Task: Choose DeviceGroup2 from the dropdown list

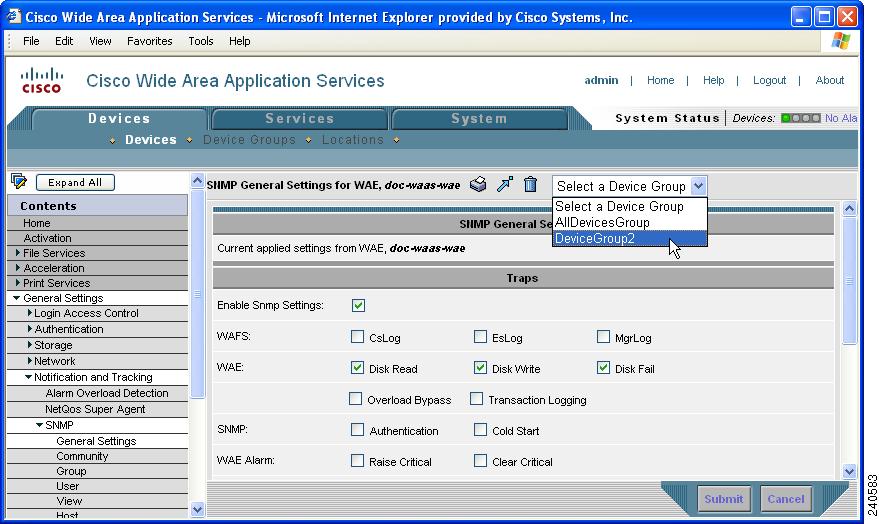Action: point(630,238)
